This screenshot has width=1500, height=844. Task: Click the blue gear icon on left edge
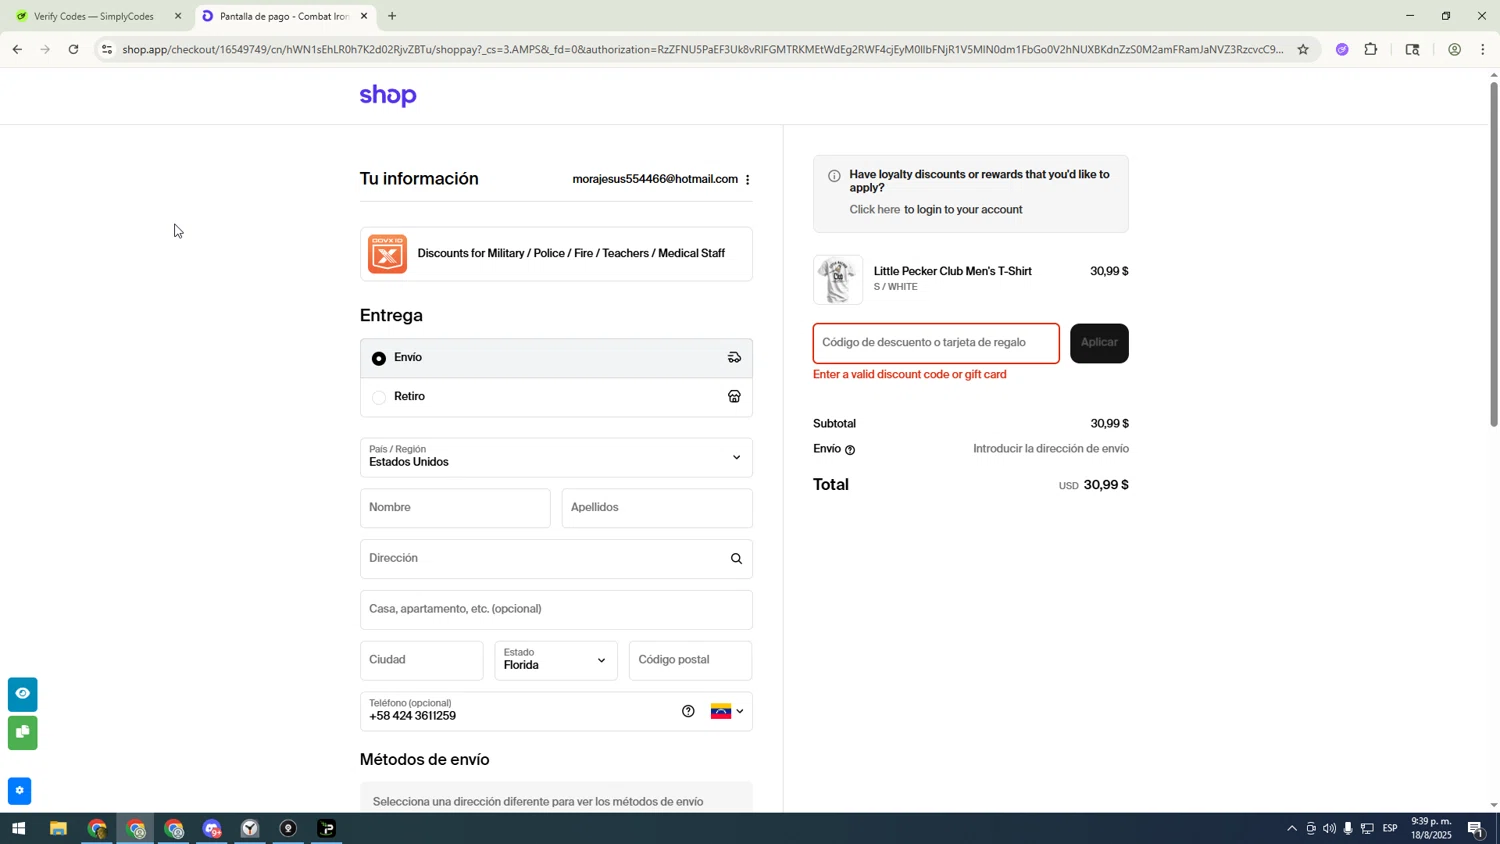tap(19, 791)
